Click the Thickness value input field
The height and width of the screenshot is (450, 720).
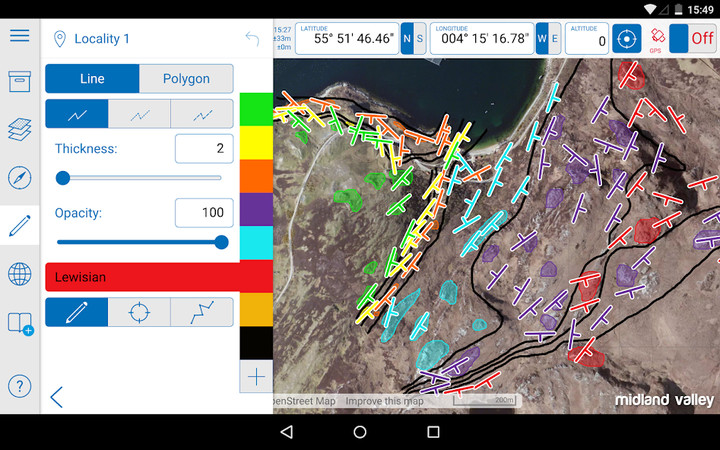pyautogui.click(x=204, y=149)
